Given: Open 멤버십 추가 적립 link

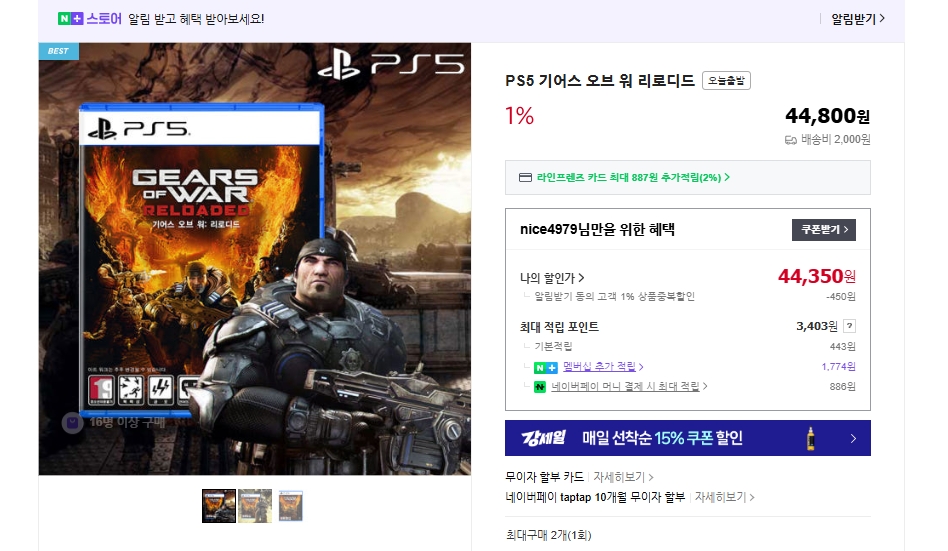Looking at the screenshot, I should pos(603,367).
